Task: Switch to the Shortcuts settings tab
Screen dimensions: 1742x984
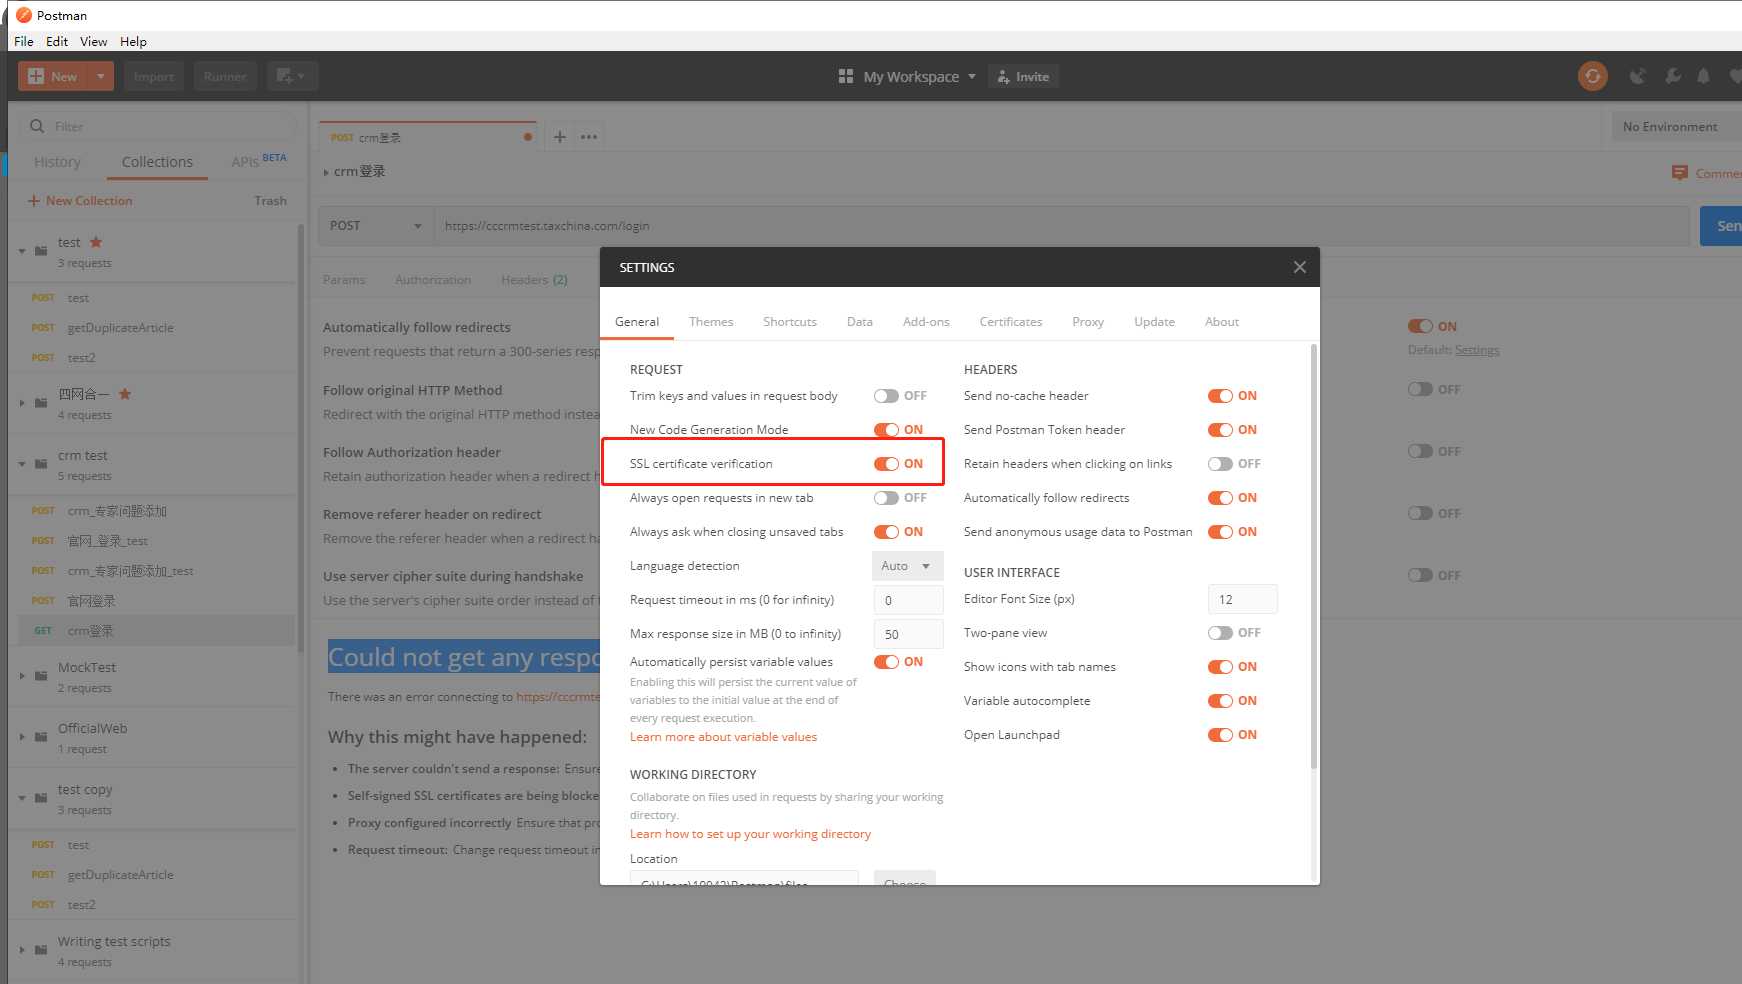Action: [x=790, y=322]
